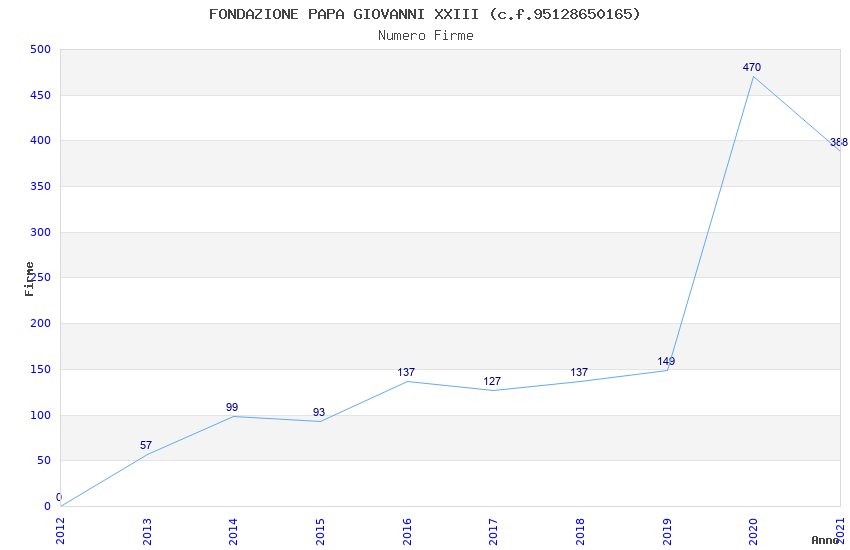
Task: Select the 470 data point label
Action: [x=752, y=67]
